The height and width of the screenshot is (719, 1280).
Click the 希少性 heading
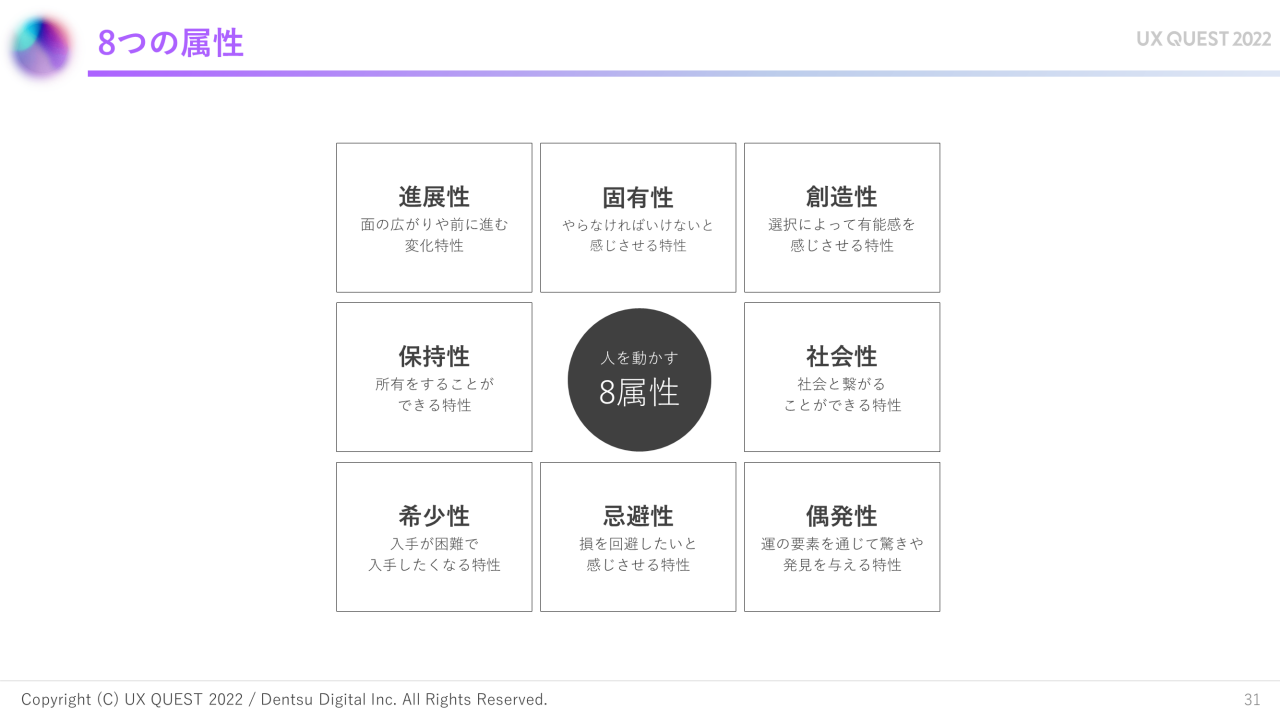(x=434, y=516)
